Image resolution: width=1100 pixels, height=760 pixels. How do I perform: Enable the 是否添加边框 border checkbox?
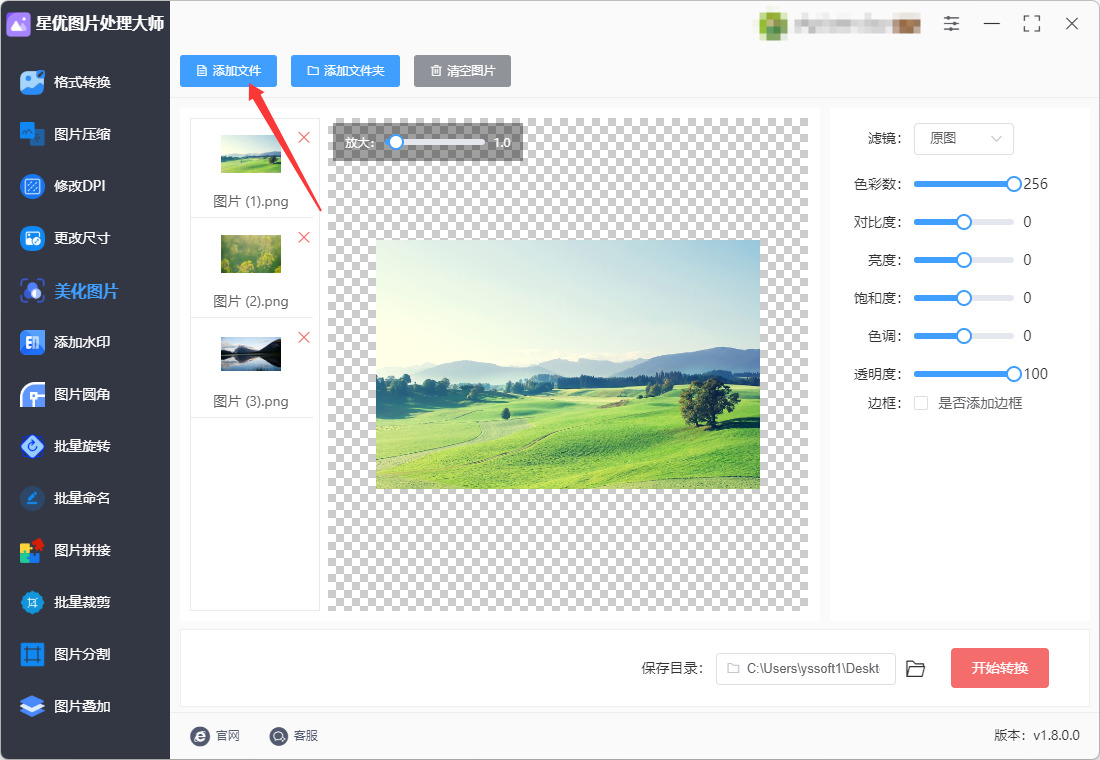pos(921,403)
